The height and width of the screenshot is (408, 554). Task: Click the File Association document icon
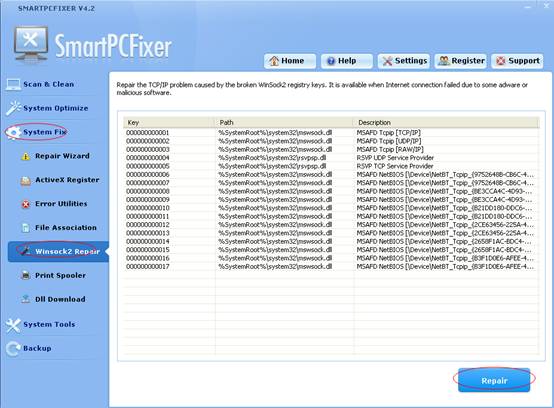pyautogui.click(x=25, y=228)
